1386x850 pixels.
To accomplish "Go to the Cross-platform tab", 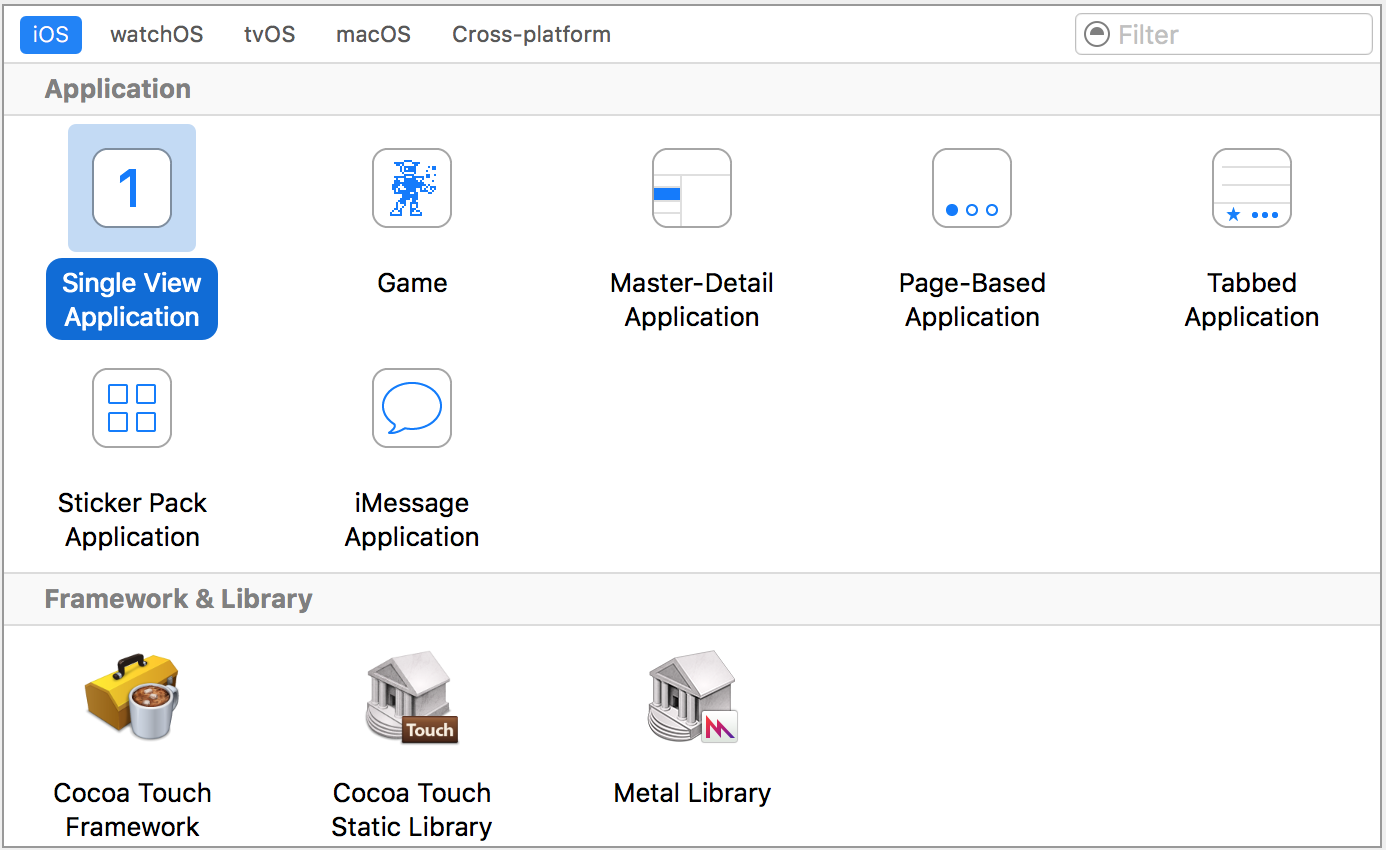I will click(x=531, y=34).
